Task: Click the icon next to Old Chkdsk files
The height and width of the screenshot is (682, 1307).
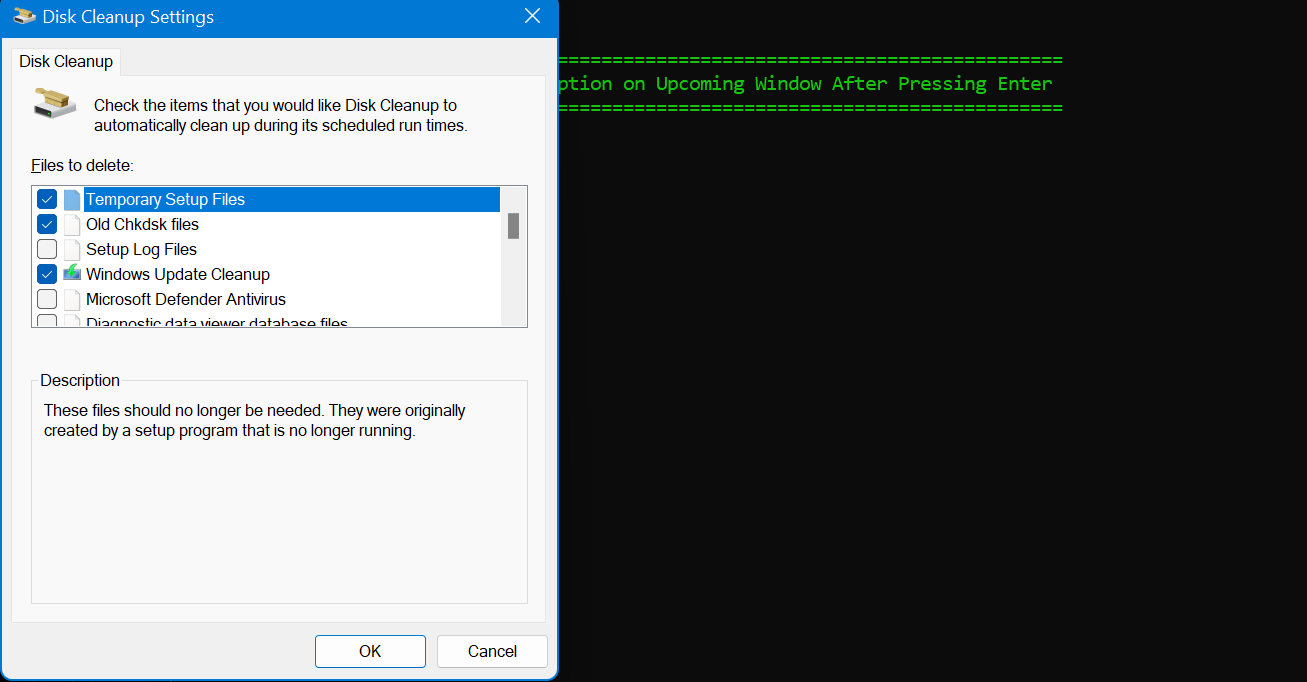Action: (x=71, y=223)
